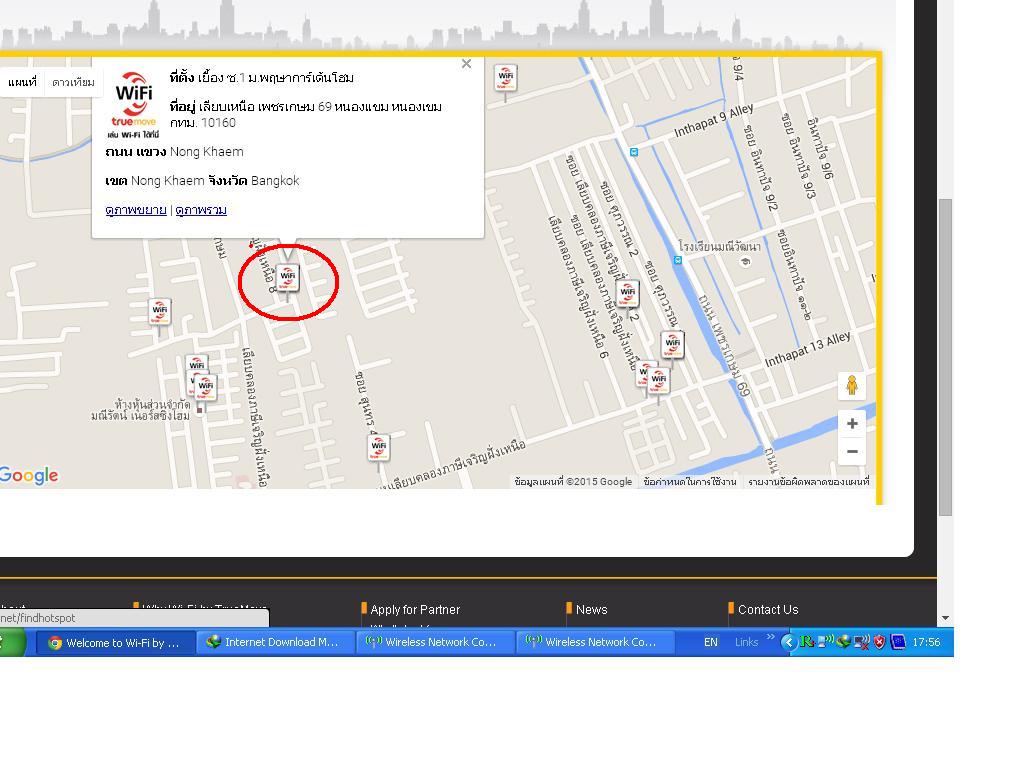Zoom out the map with minus
This screenshot has height=768, width=1024.
click(852, 451)
